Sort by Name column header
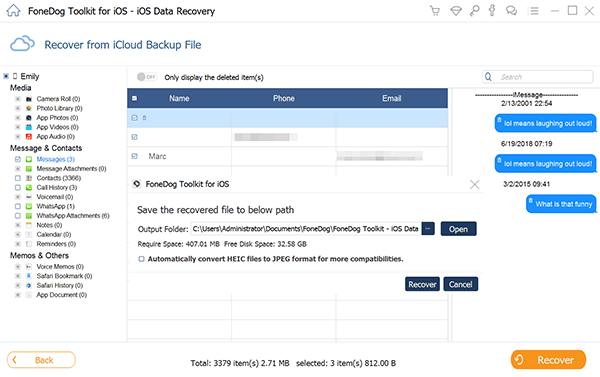This screenshot has width=600, height=377. [179, 98]
